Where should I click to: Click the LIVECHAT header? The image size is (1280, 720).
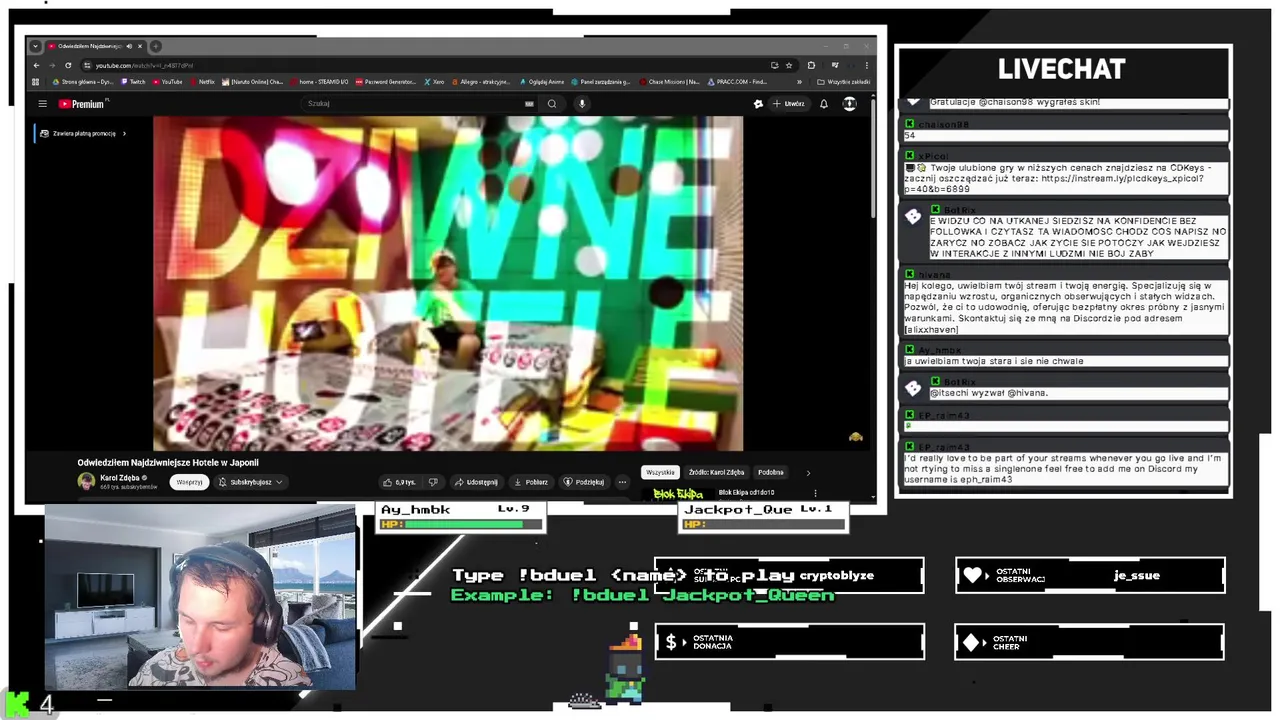[1061, 69]
